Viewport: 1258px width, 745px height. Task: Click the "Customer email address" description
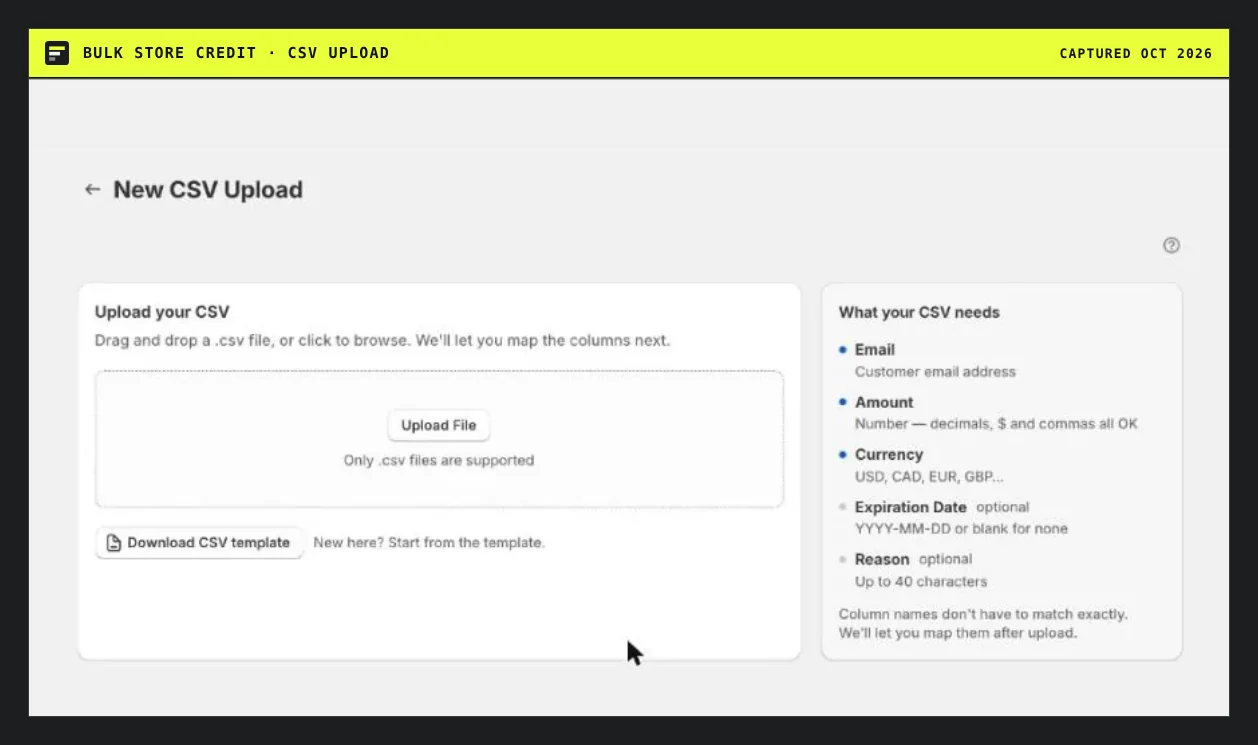[935, 372]
